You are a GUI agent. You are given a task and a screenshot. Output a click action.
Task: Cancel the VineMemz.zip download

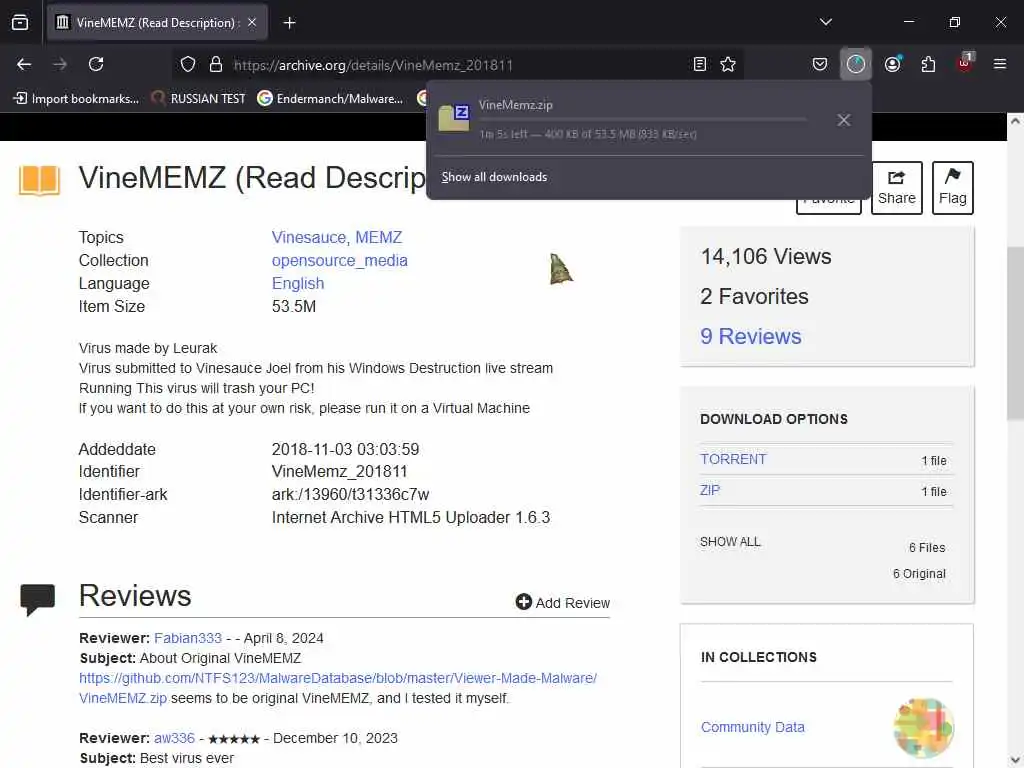point(844,120)
